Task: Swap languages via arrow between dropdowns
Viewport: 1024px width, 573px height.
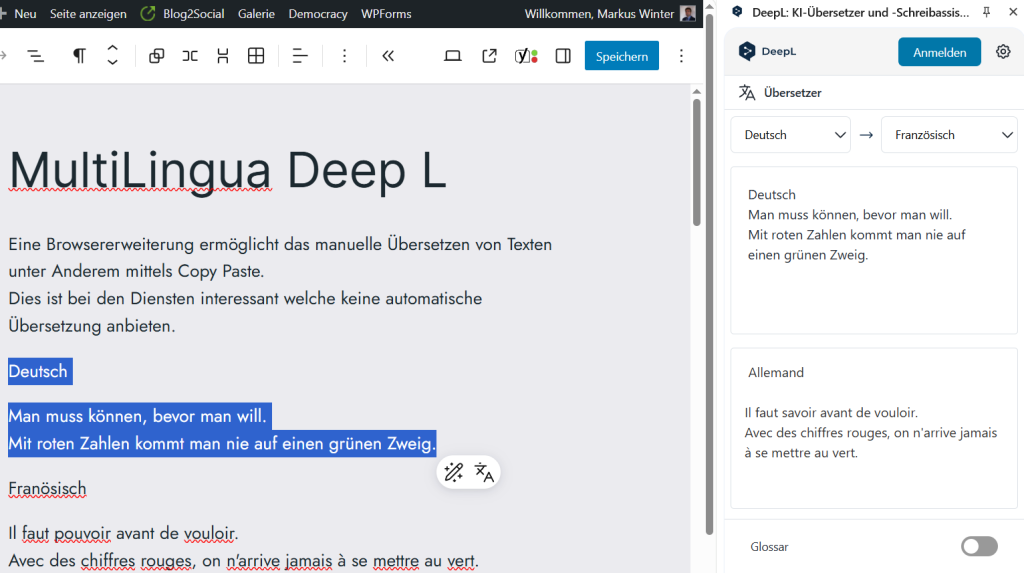Action: [x=866, y=135]
